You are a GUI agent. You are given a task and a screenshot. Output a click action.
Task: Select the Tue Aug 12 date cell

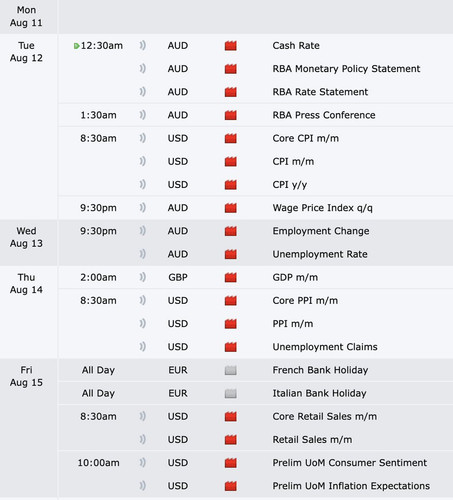pyautogui.click(x=26, y=52)
